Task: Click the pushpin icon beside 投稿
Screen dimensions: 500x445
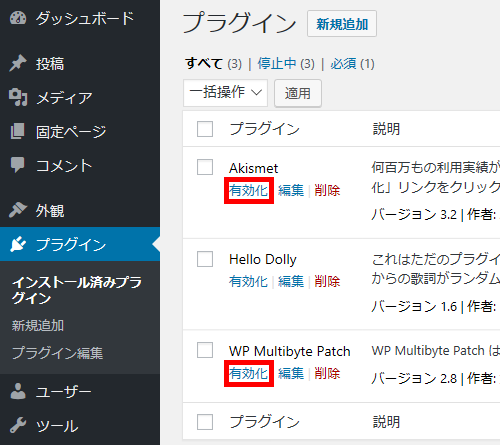Action: point(18,63)
